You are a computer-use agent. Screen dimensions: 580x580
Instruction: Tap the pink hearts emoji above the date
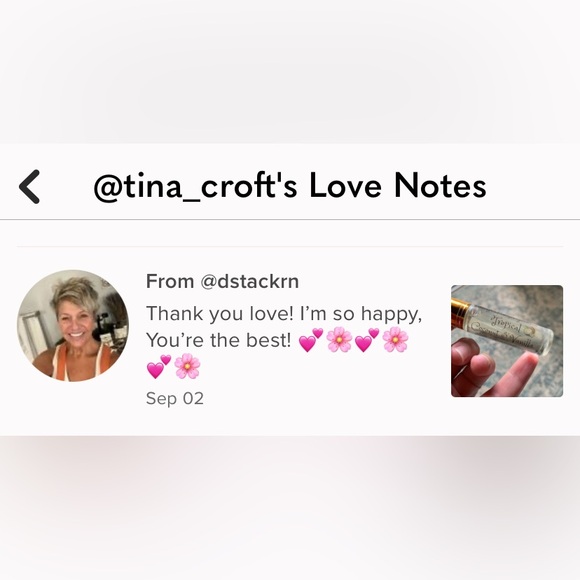(159, 367)
